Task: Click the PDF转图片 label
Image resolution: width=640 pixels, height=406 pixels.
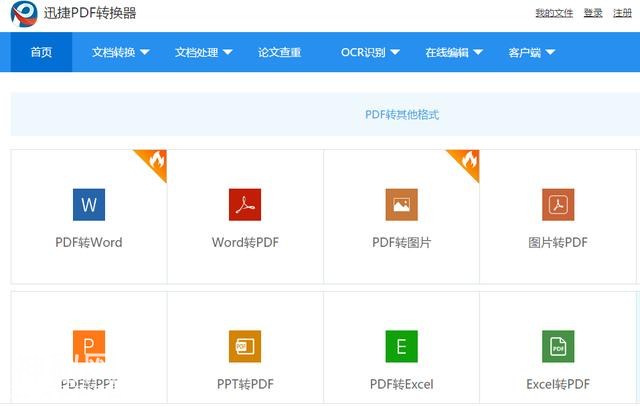Action: [x=402, y=242]
